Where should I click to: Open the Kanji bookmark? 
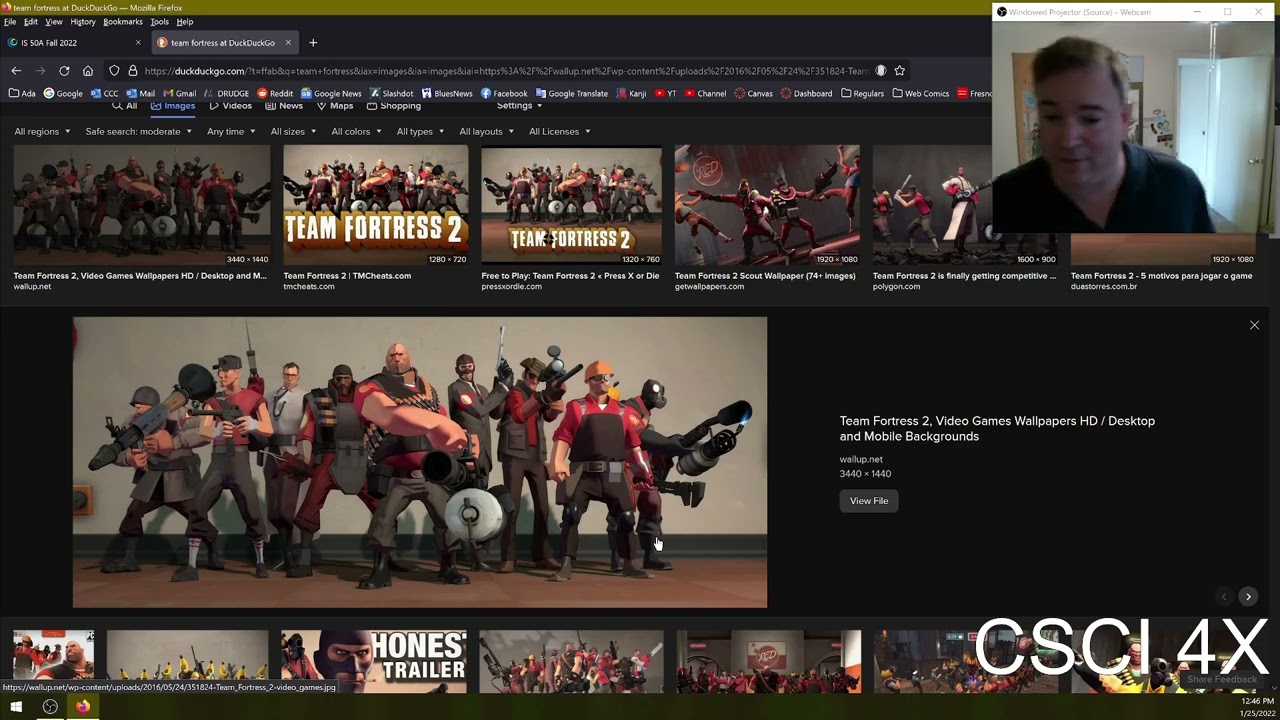[x=632, y=94]
